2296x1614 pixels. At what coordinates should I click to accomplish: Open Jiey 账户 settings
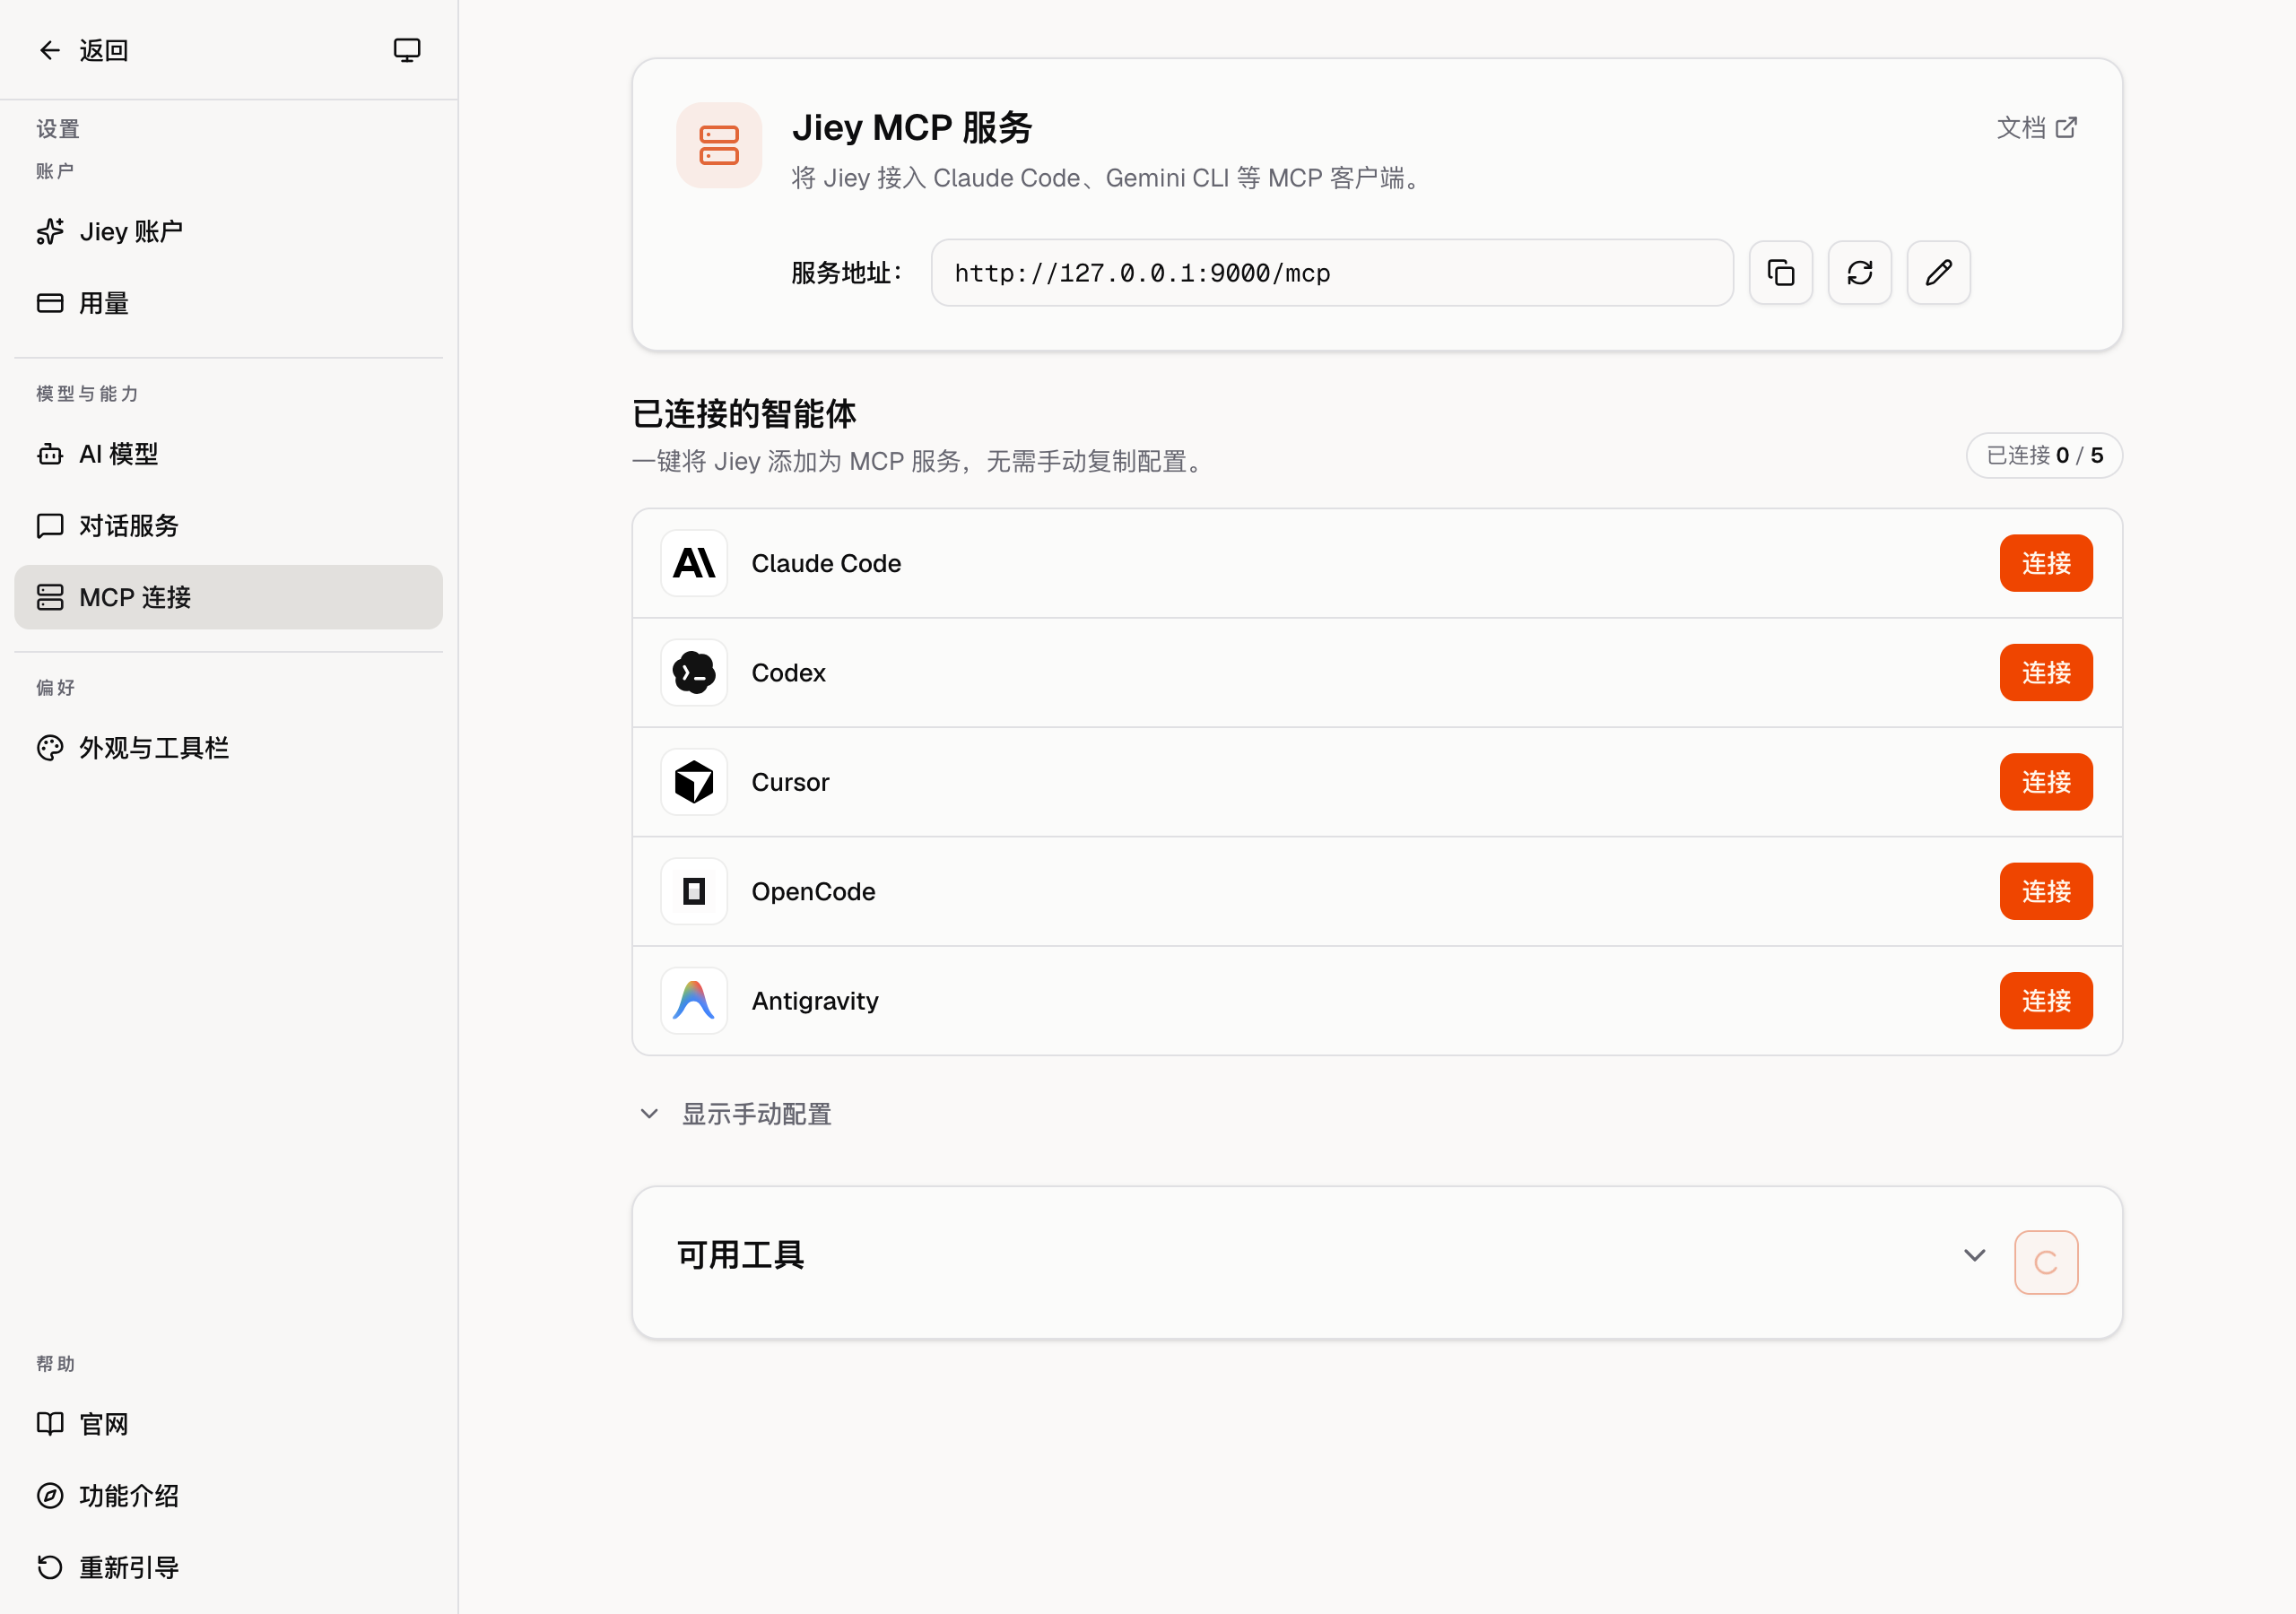(x=228, y=231)
